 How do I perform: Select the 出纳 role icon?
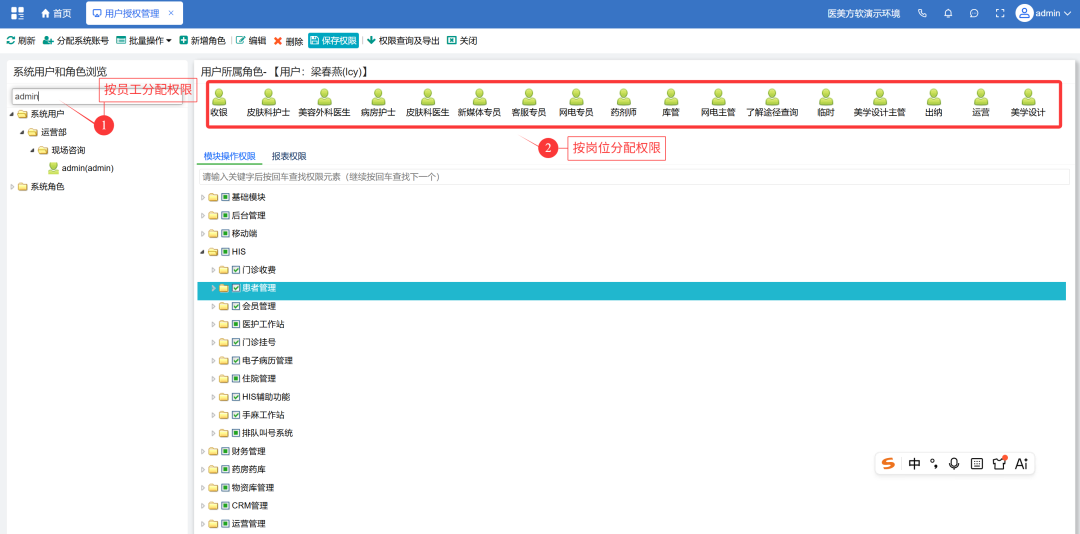(933, 96)
